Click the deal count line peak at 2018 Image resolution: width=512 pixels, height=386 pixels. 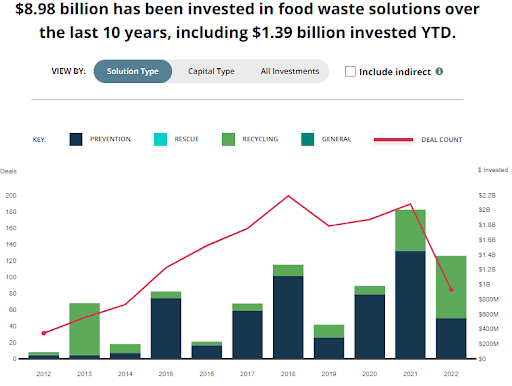[x=288, y=196]
